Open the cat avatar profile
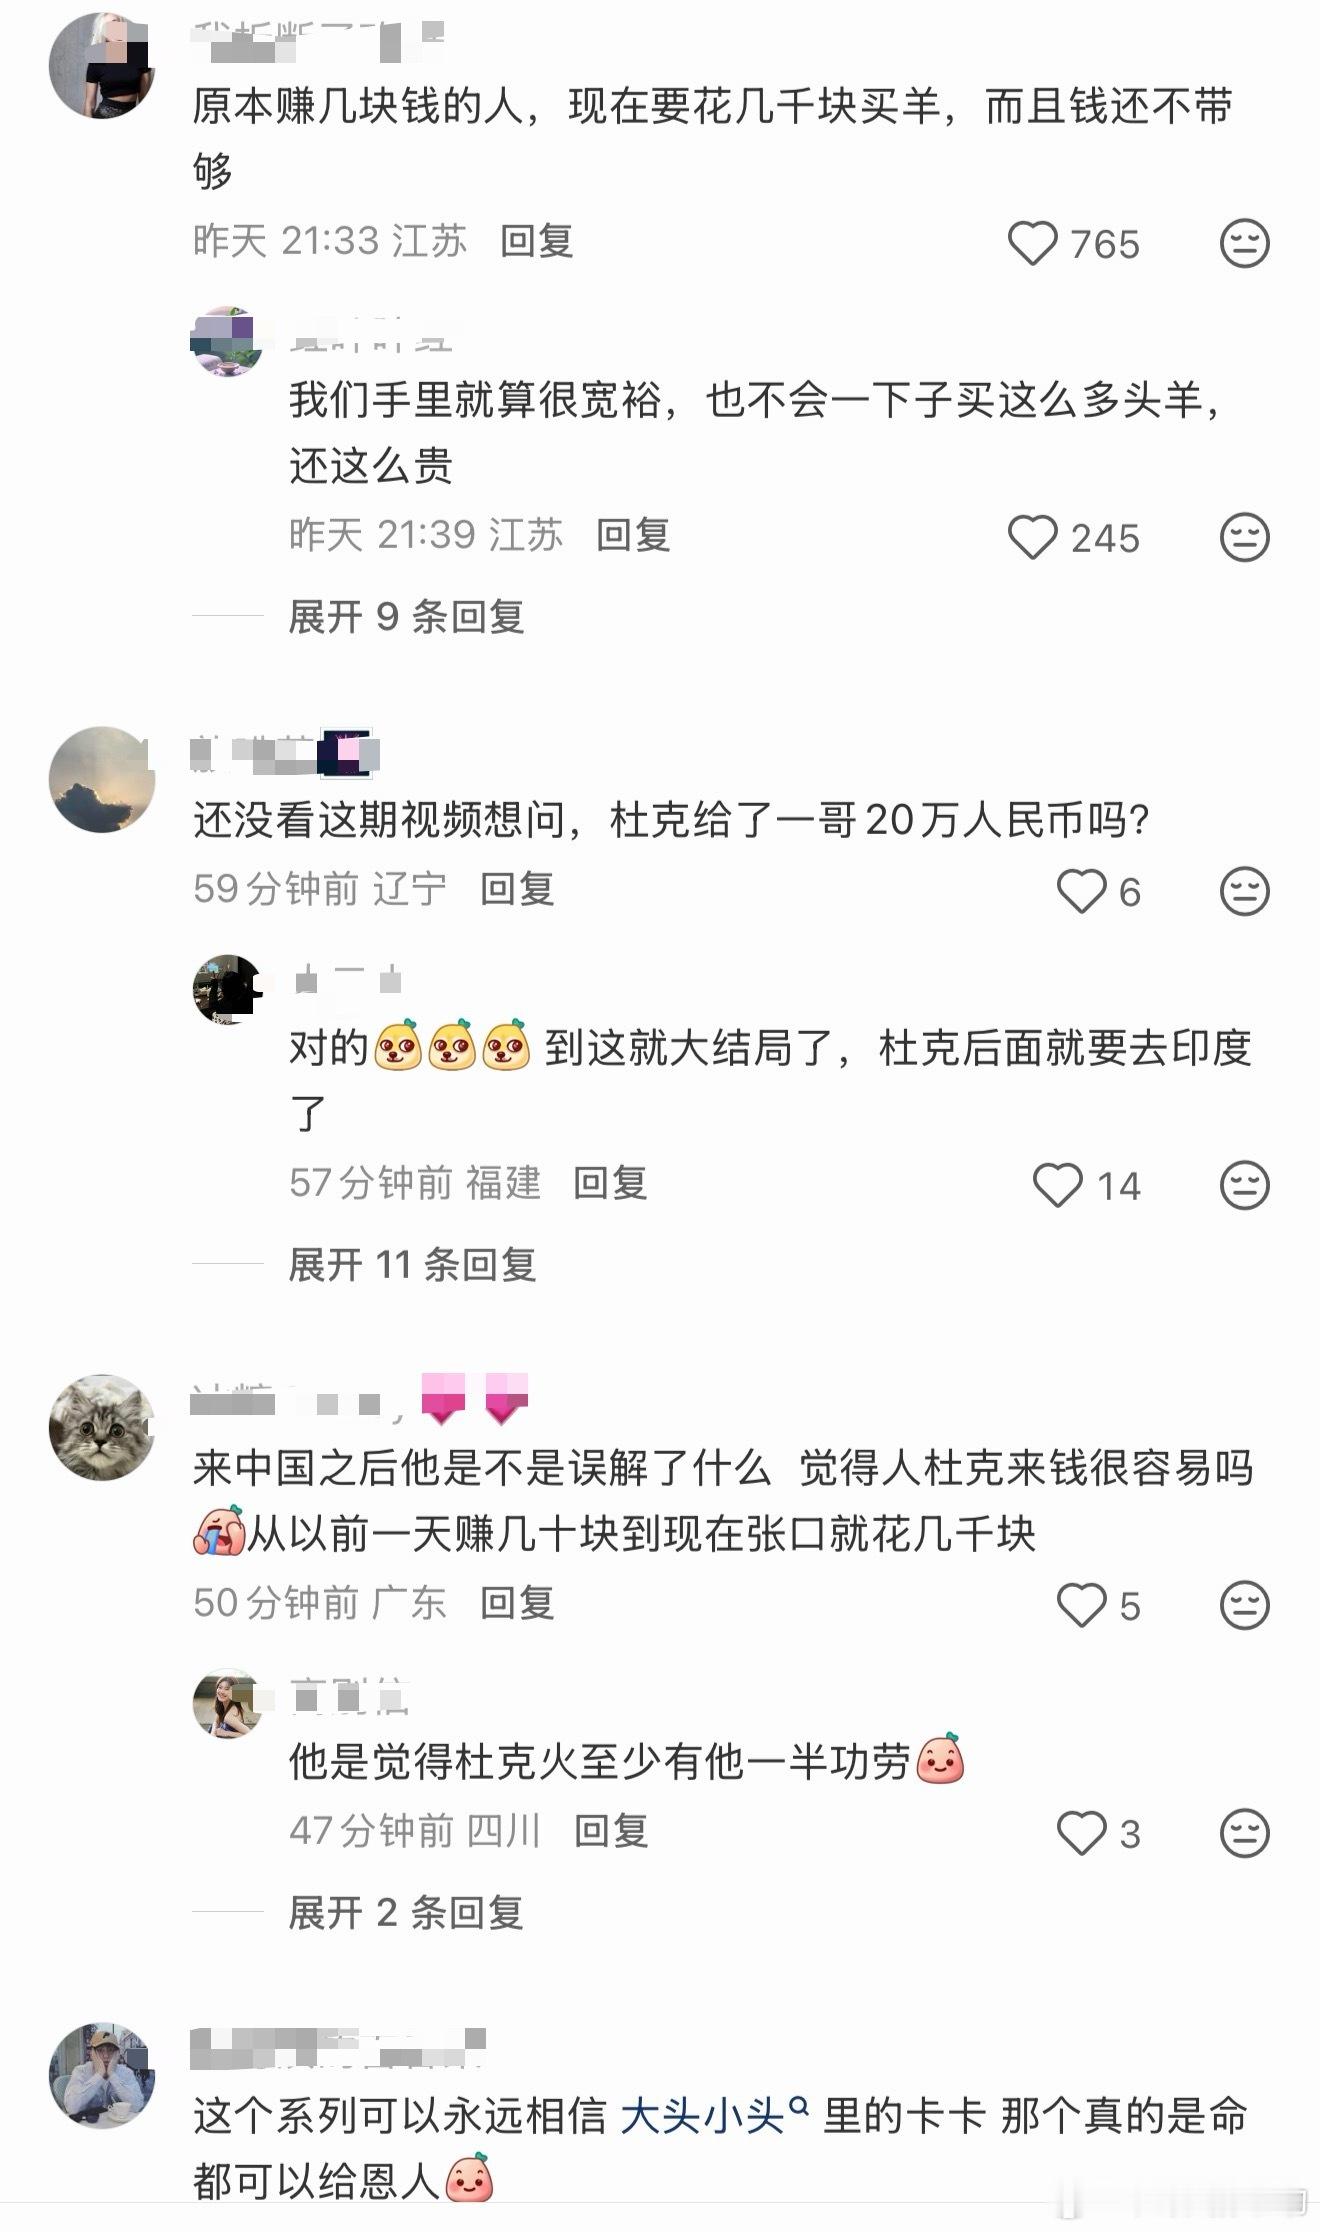The height and width of the screenshot is (2232, 1320). point(102,1427)
